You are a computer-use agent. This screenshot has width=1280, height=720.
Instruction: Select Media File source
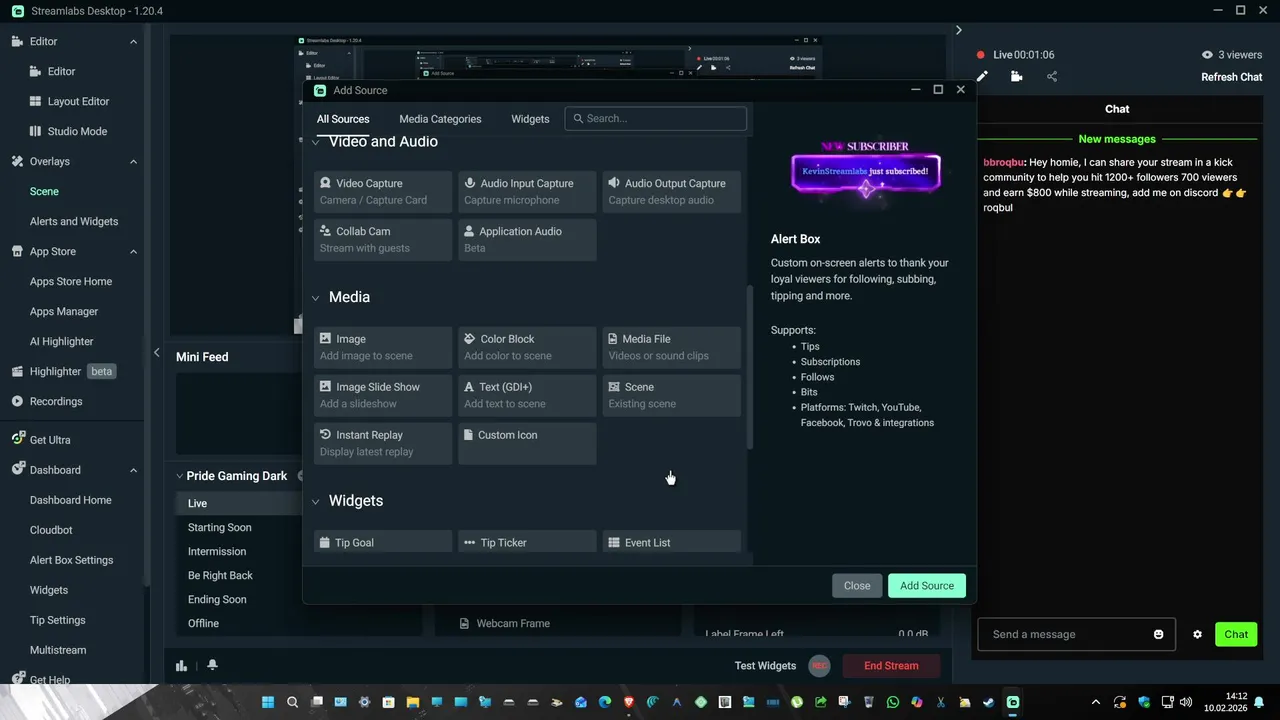click(x=671, y=348)
